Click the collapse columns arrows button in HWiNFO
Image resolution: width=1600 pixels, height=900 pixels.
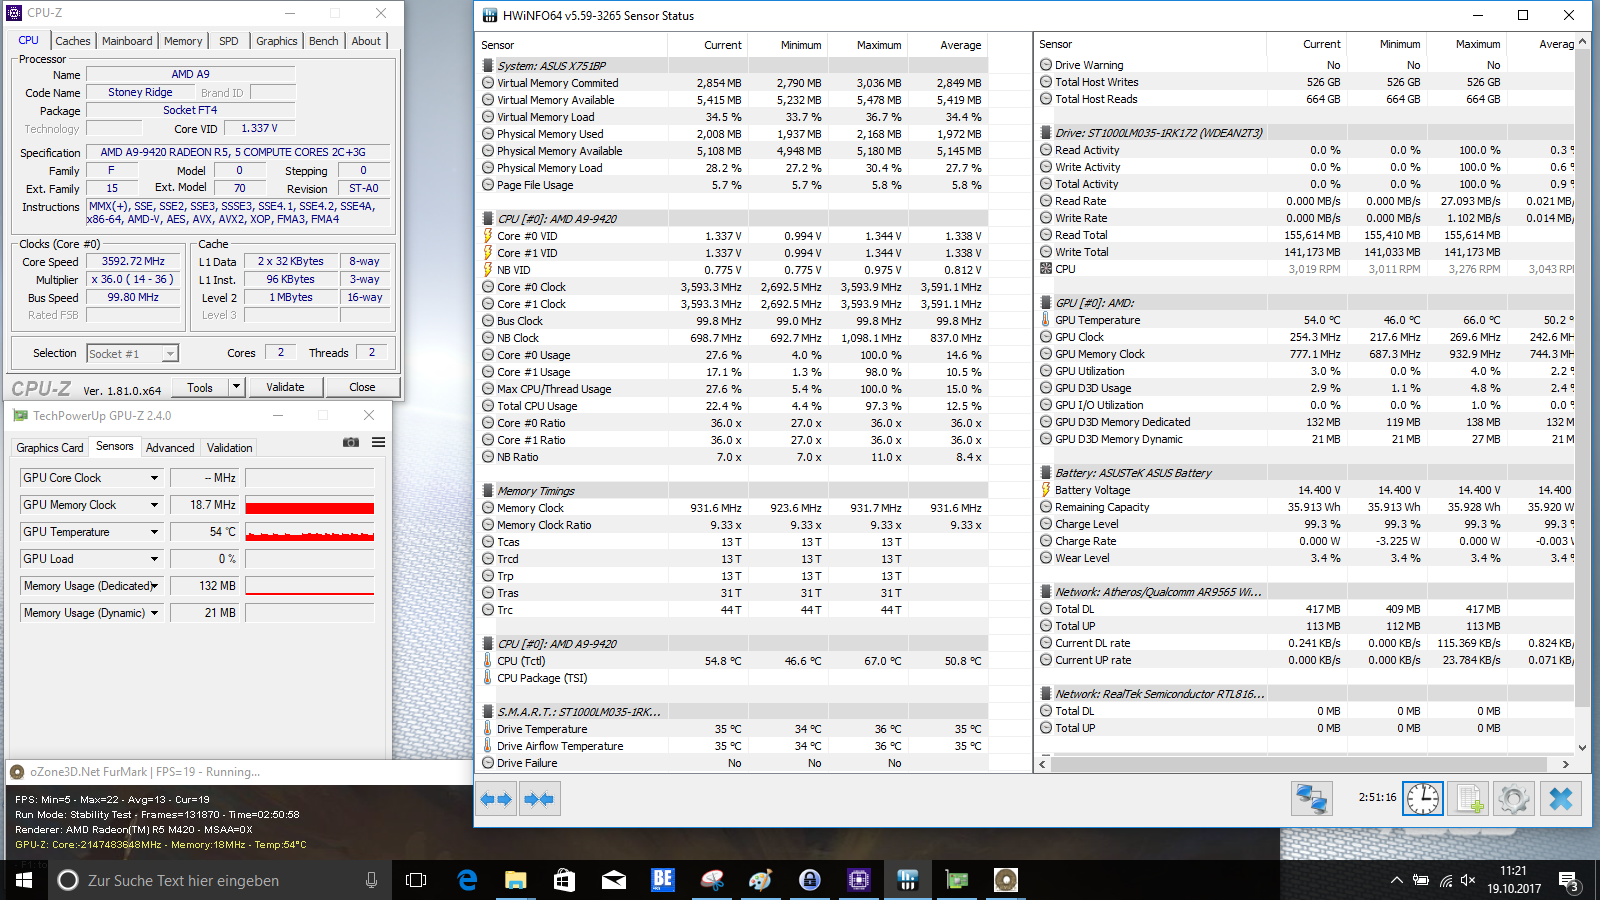coord(539,799)
